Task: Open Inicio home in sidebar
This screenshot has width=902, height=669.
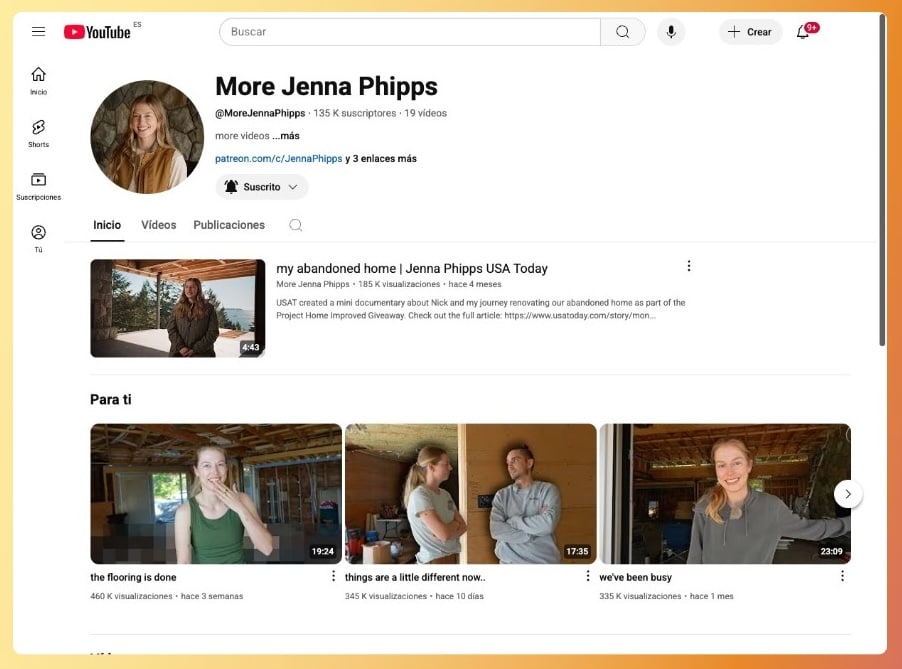Action: point(38,80)
